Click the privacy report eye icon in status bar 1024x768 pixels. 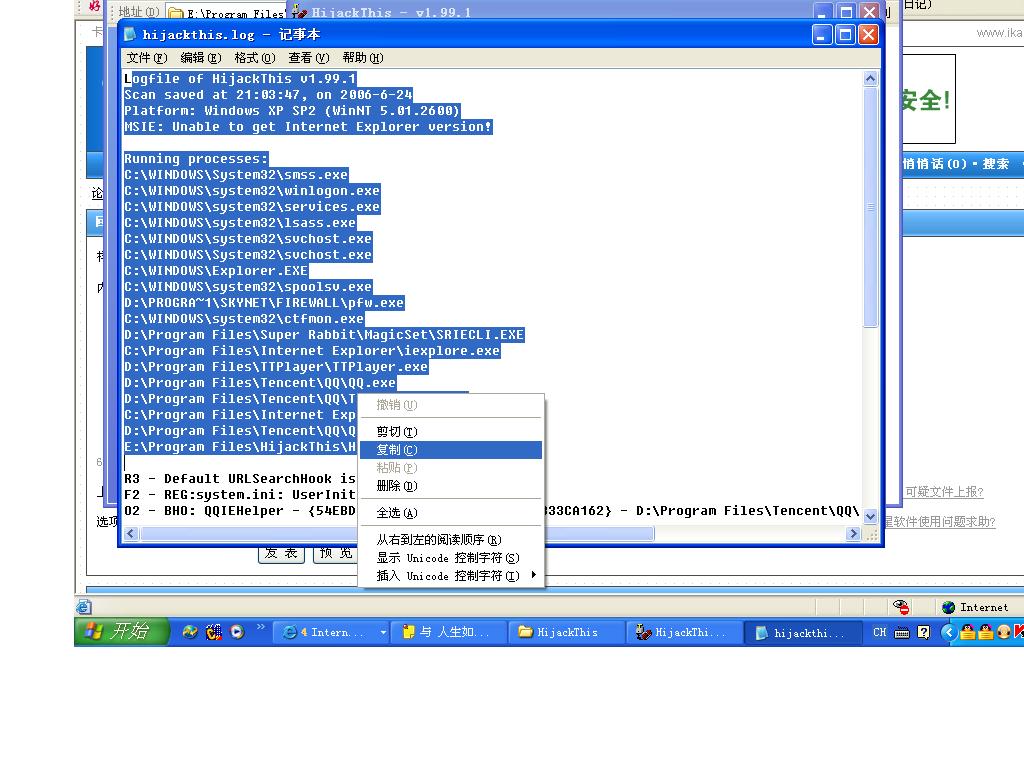tap(902, 607)
